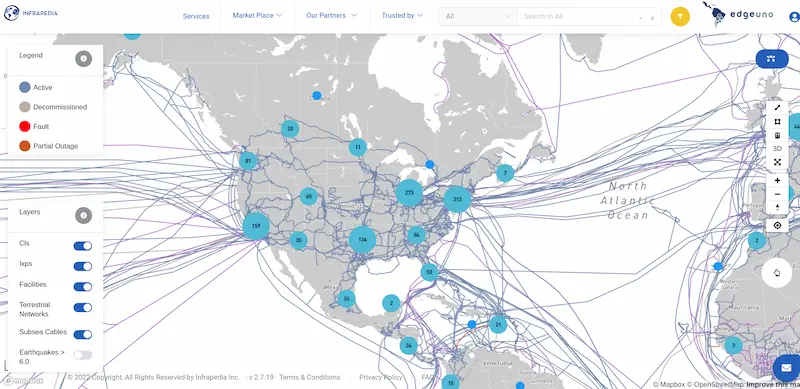Toggle fullscreen map mode
Screen dimensions: 800x389
click(x=777, y=162)
